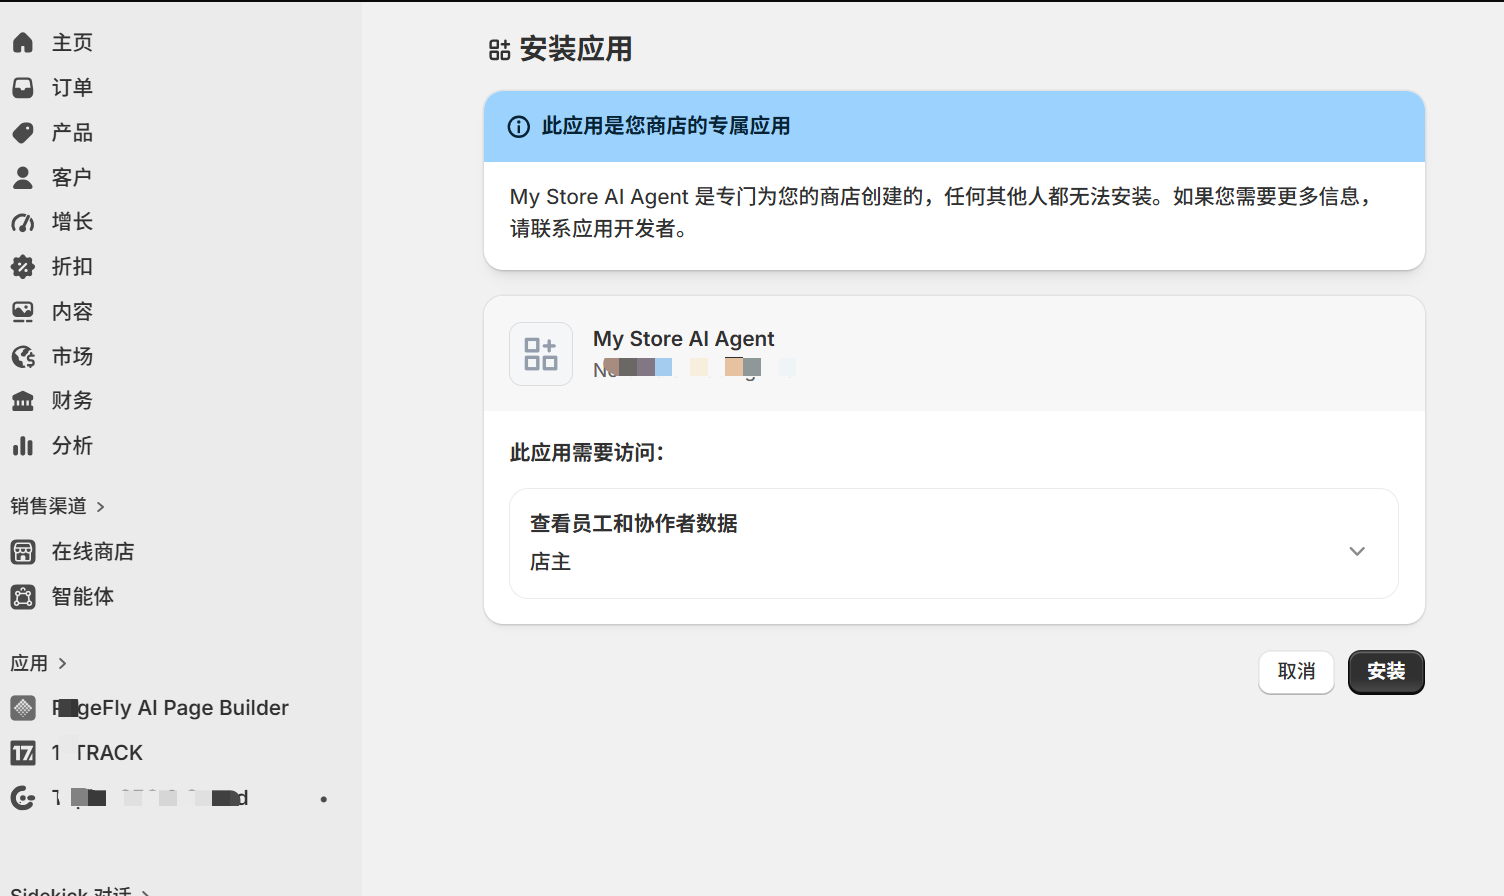Expand the 查看员工和协作者数据 permission chevron
This screenshot has width=1504, height=896.
(1357, 551)
